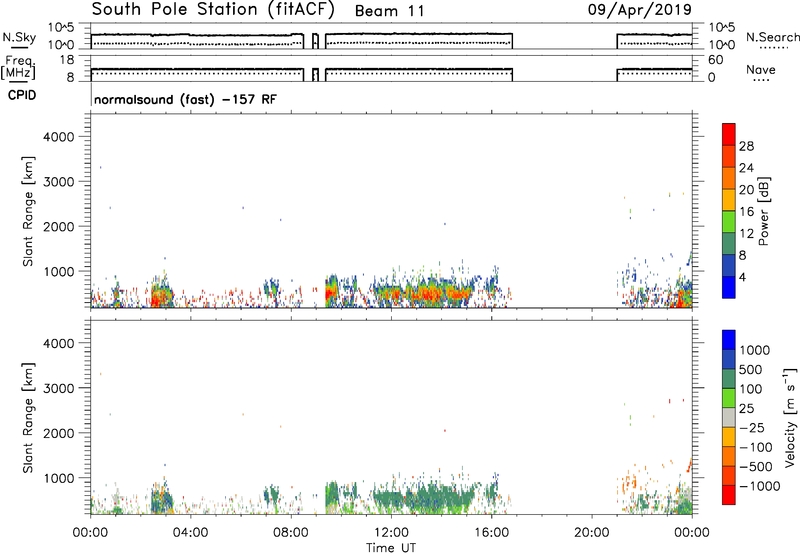Click the 'N.Sky' legend label
The width and height of the screenshot is (800, 554).
[19, 37]
